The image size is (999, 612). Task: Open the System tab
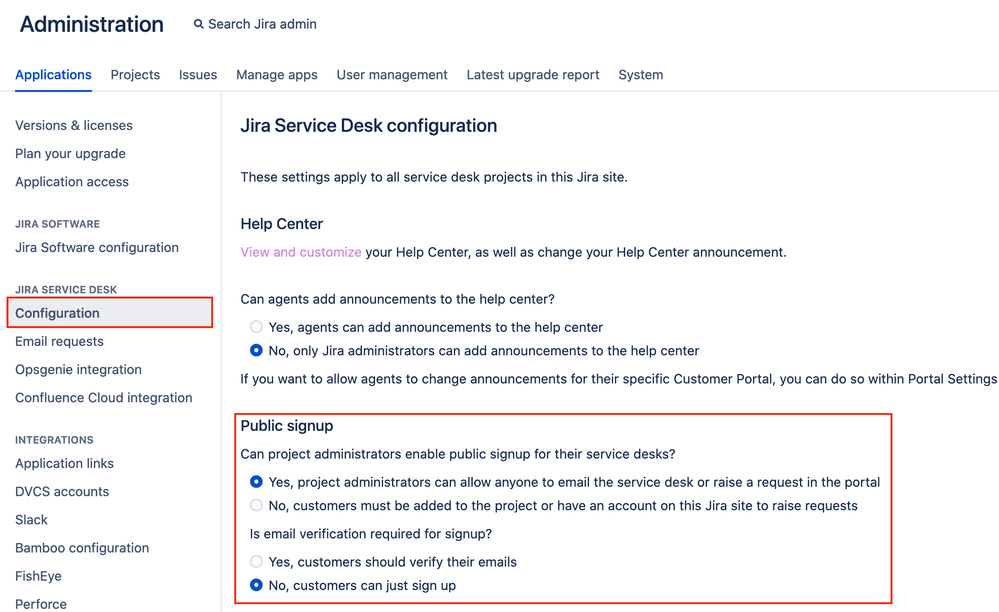[x=640, y=75]
